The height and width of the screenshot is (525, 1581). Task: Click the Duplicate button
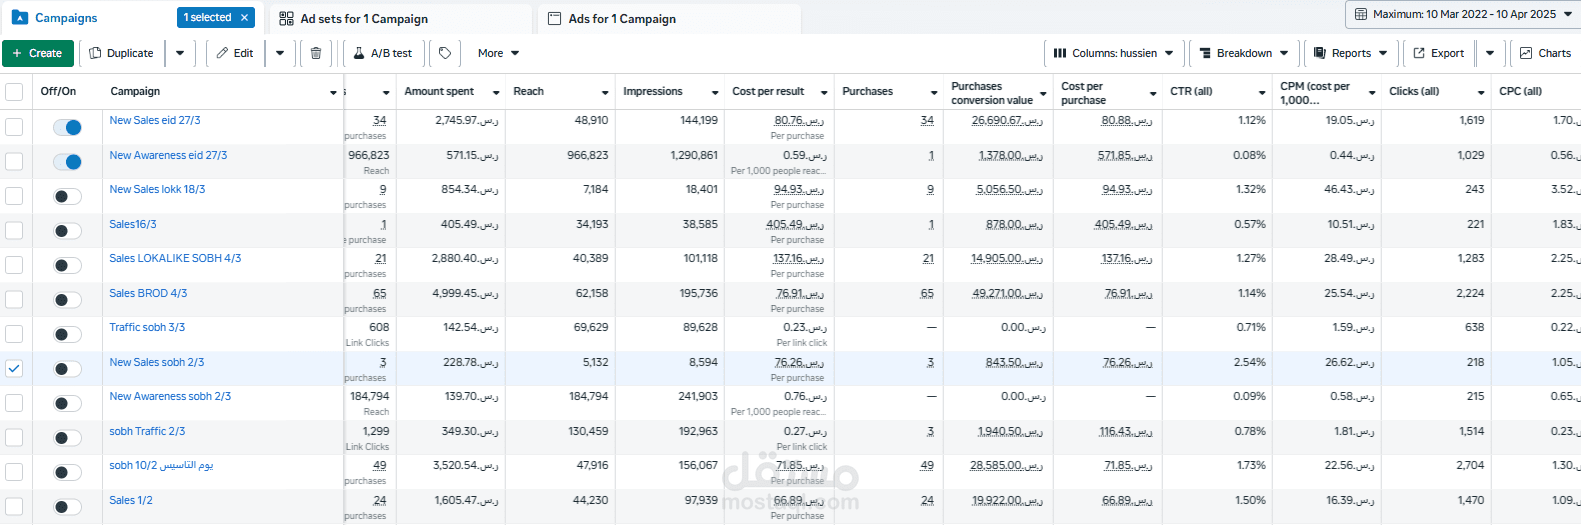click(x=121, y=53)
